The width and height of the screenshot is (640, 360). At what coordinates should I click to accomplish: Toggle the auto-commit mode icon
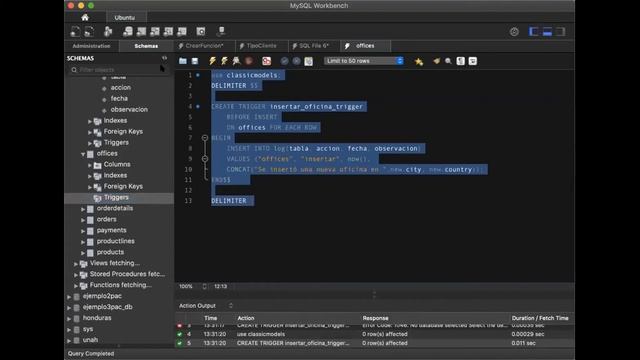click(x=309, y=61)
